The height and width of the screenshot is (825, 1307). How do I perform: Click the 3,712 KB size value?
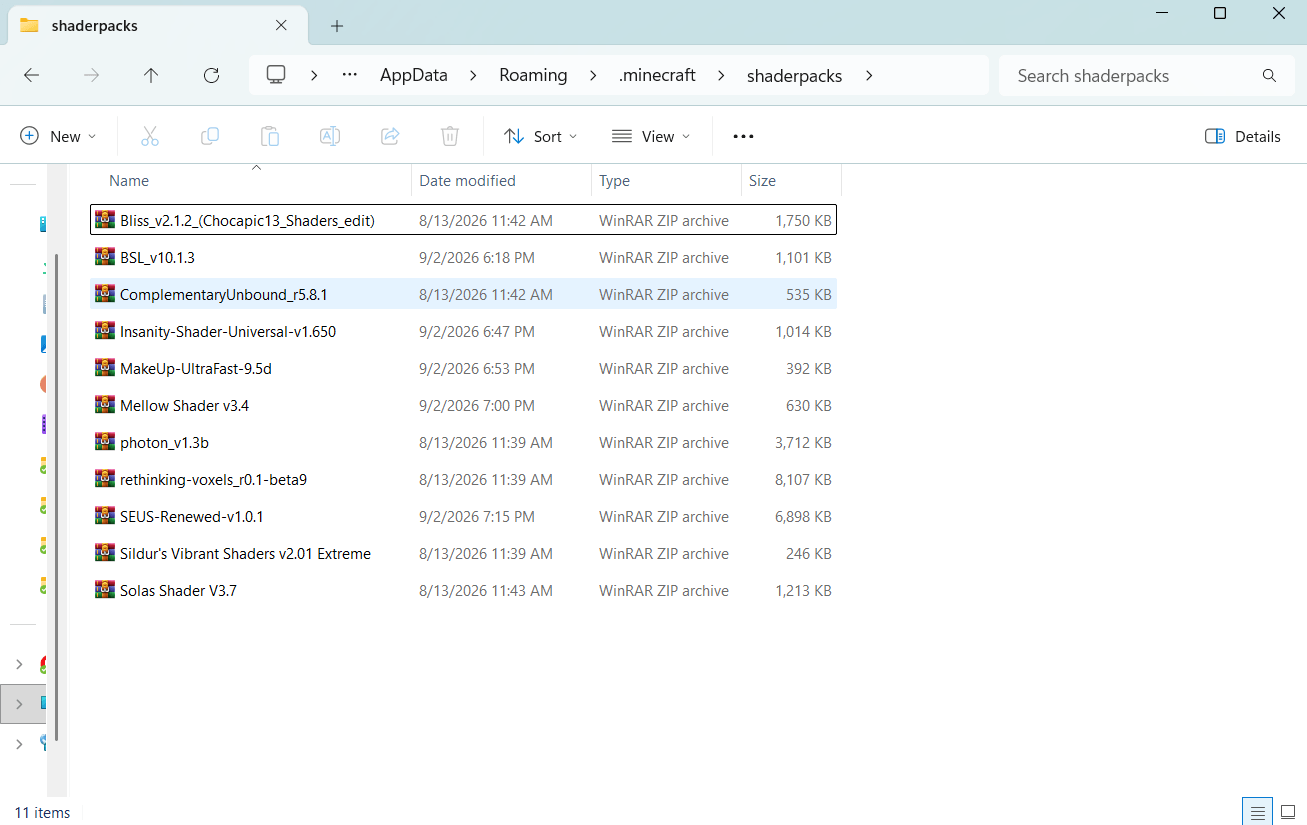point(803,442)
